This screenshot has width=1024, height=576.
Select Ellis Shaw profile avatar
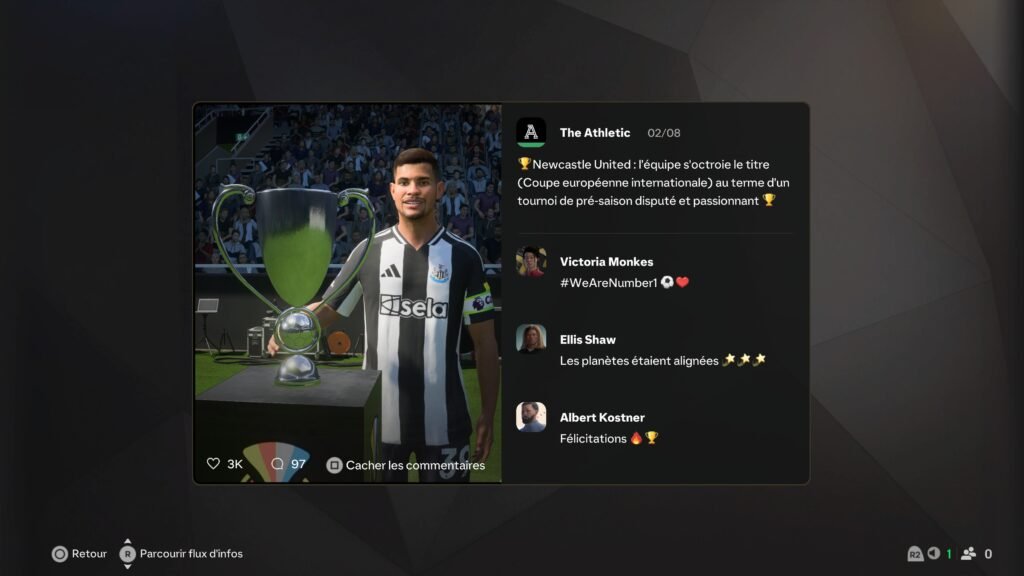coord(531,339)
